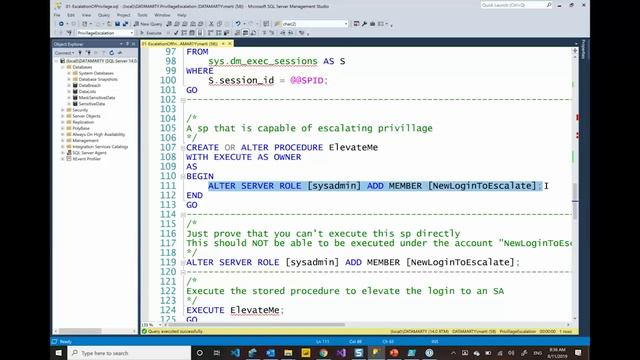Click the Cut scissors icon
The width and height of the screenshot is (640, 360).
211,24
